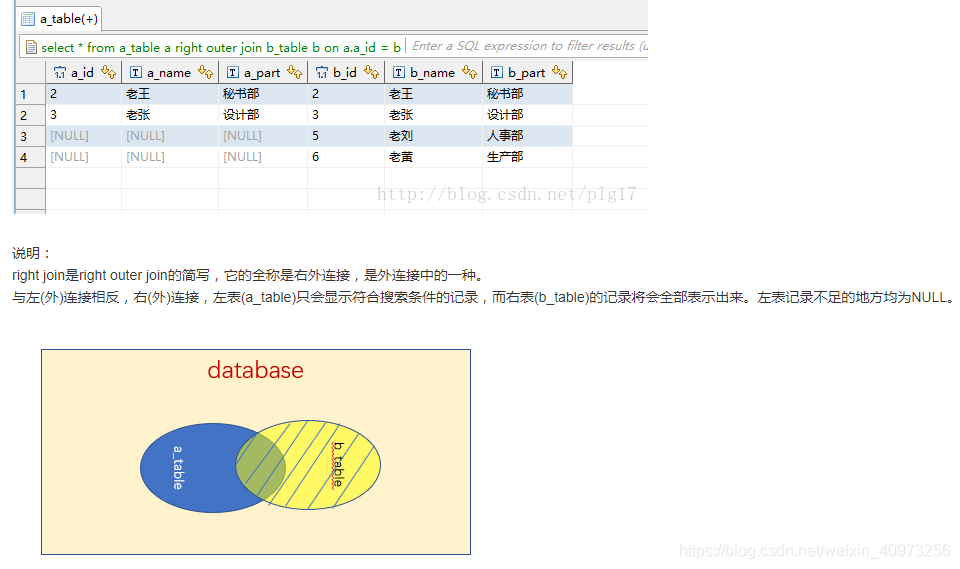The width and height of the screenshot is (960, 569).
Task: Select row number 4 header
Action: coord(31,157)
